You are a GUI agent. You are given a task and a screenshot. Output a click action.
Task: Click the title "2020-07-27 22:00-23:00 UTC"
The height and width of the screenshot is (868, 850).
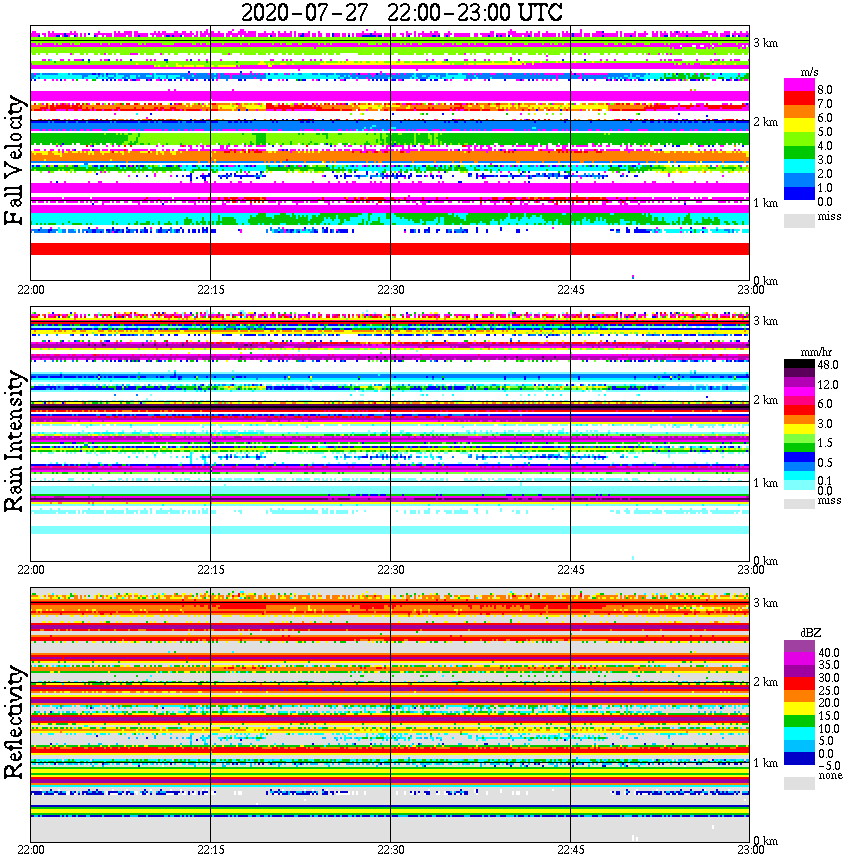coord(401,12)
